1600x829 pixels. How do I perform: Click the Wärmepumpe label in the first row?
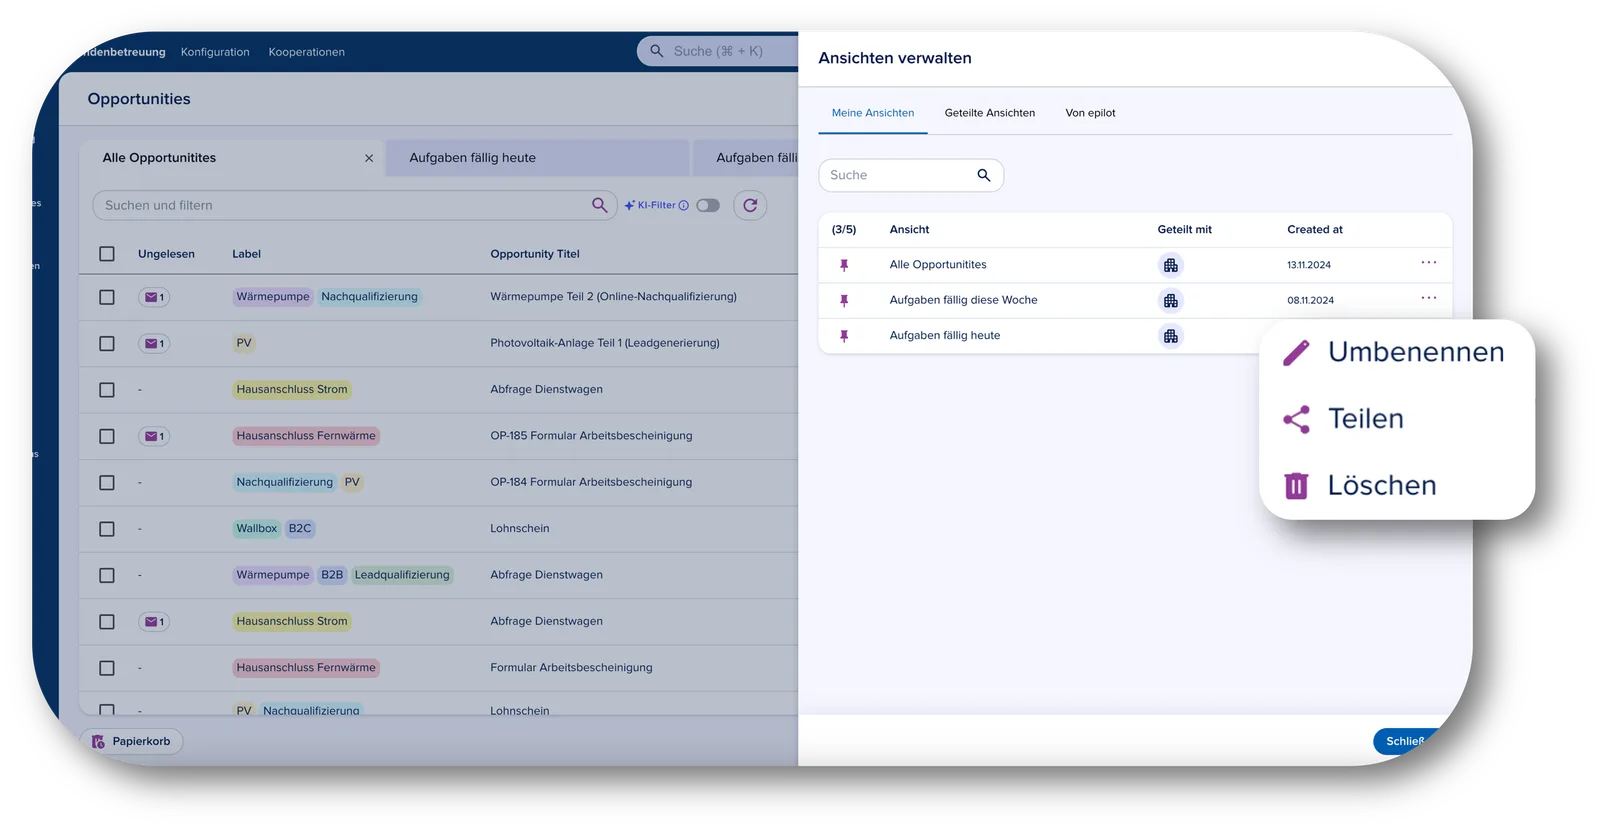point(273,297)
